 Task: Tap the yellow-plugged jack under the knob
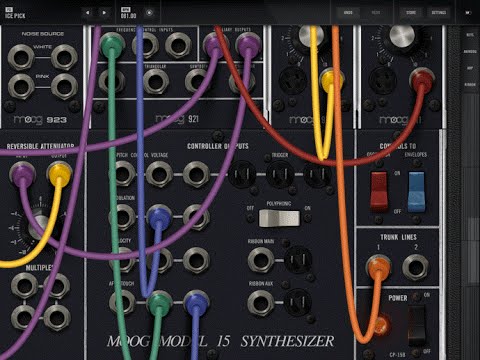pyautogui.click(x=330, y=81)
